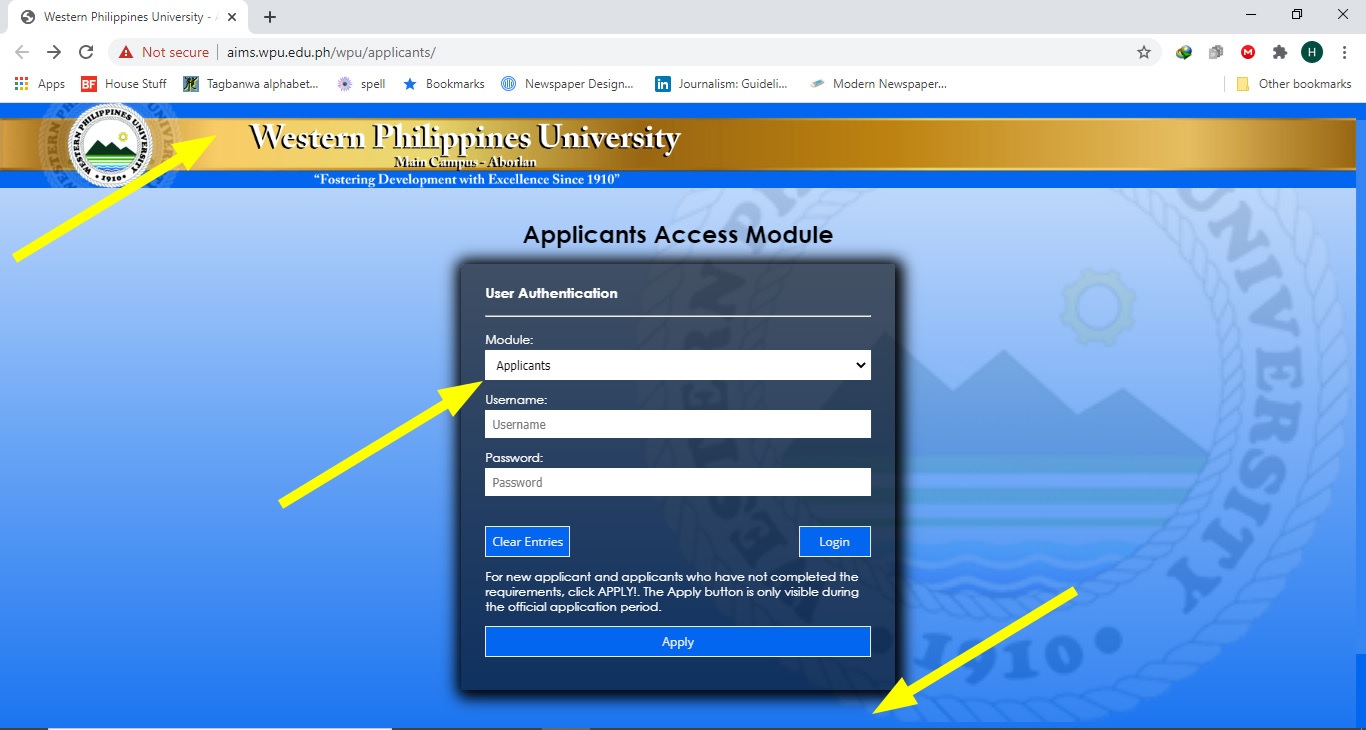Expand the Module dropdown showing Applicants

pyautogui.click(x=678, y=365)
